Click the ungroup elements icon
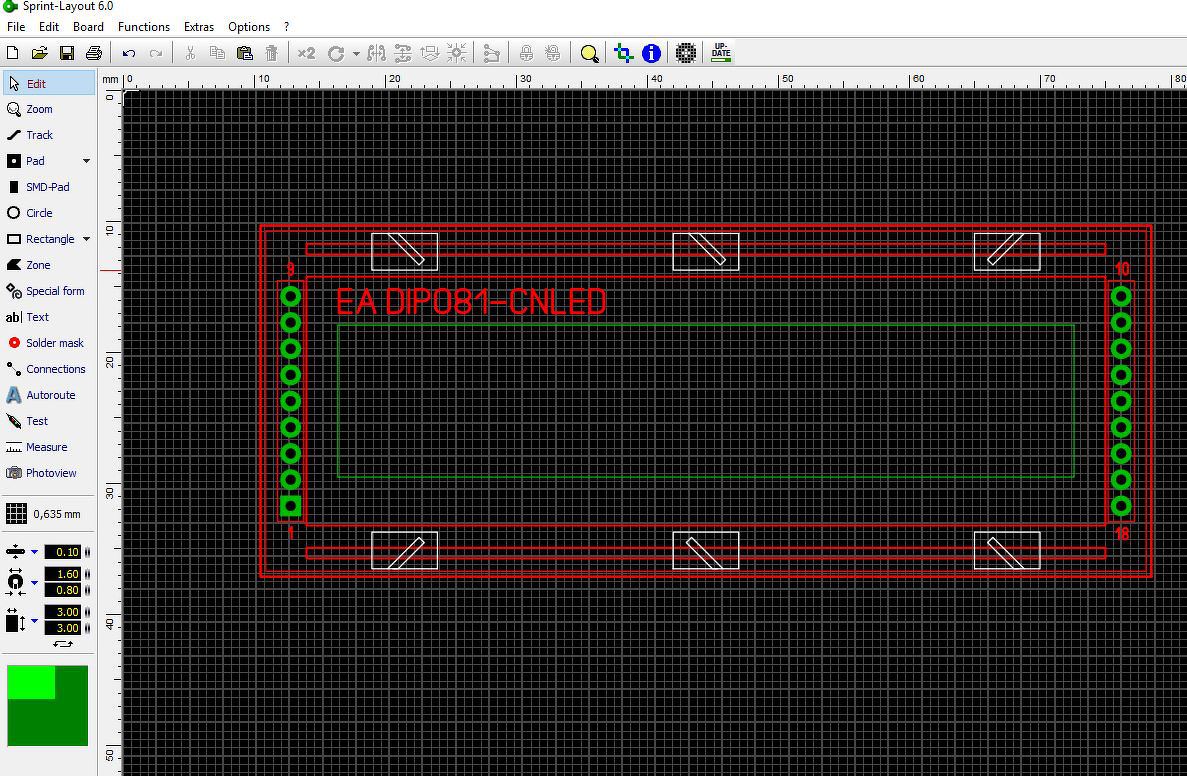 pyautogui.click(x=553, y=53)
